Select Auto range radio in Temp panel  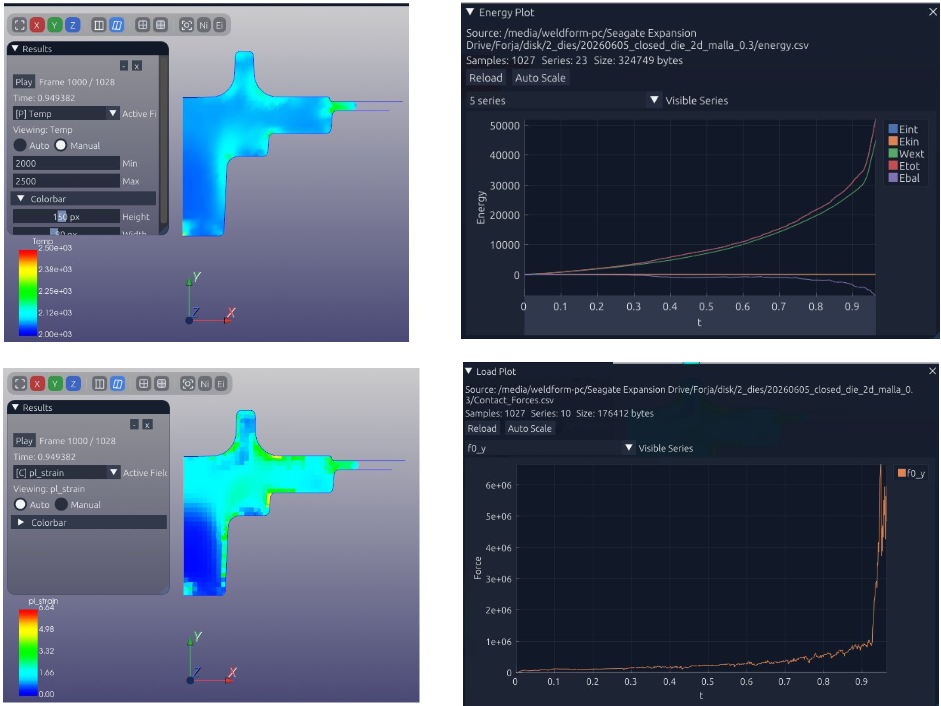[20, 145]
